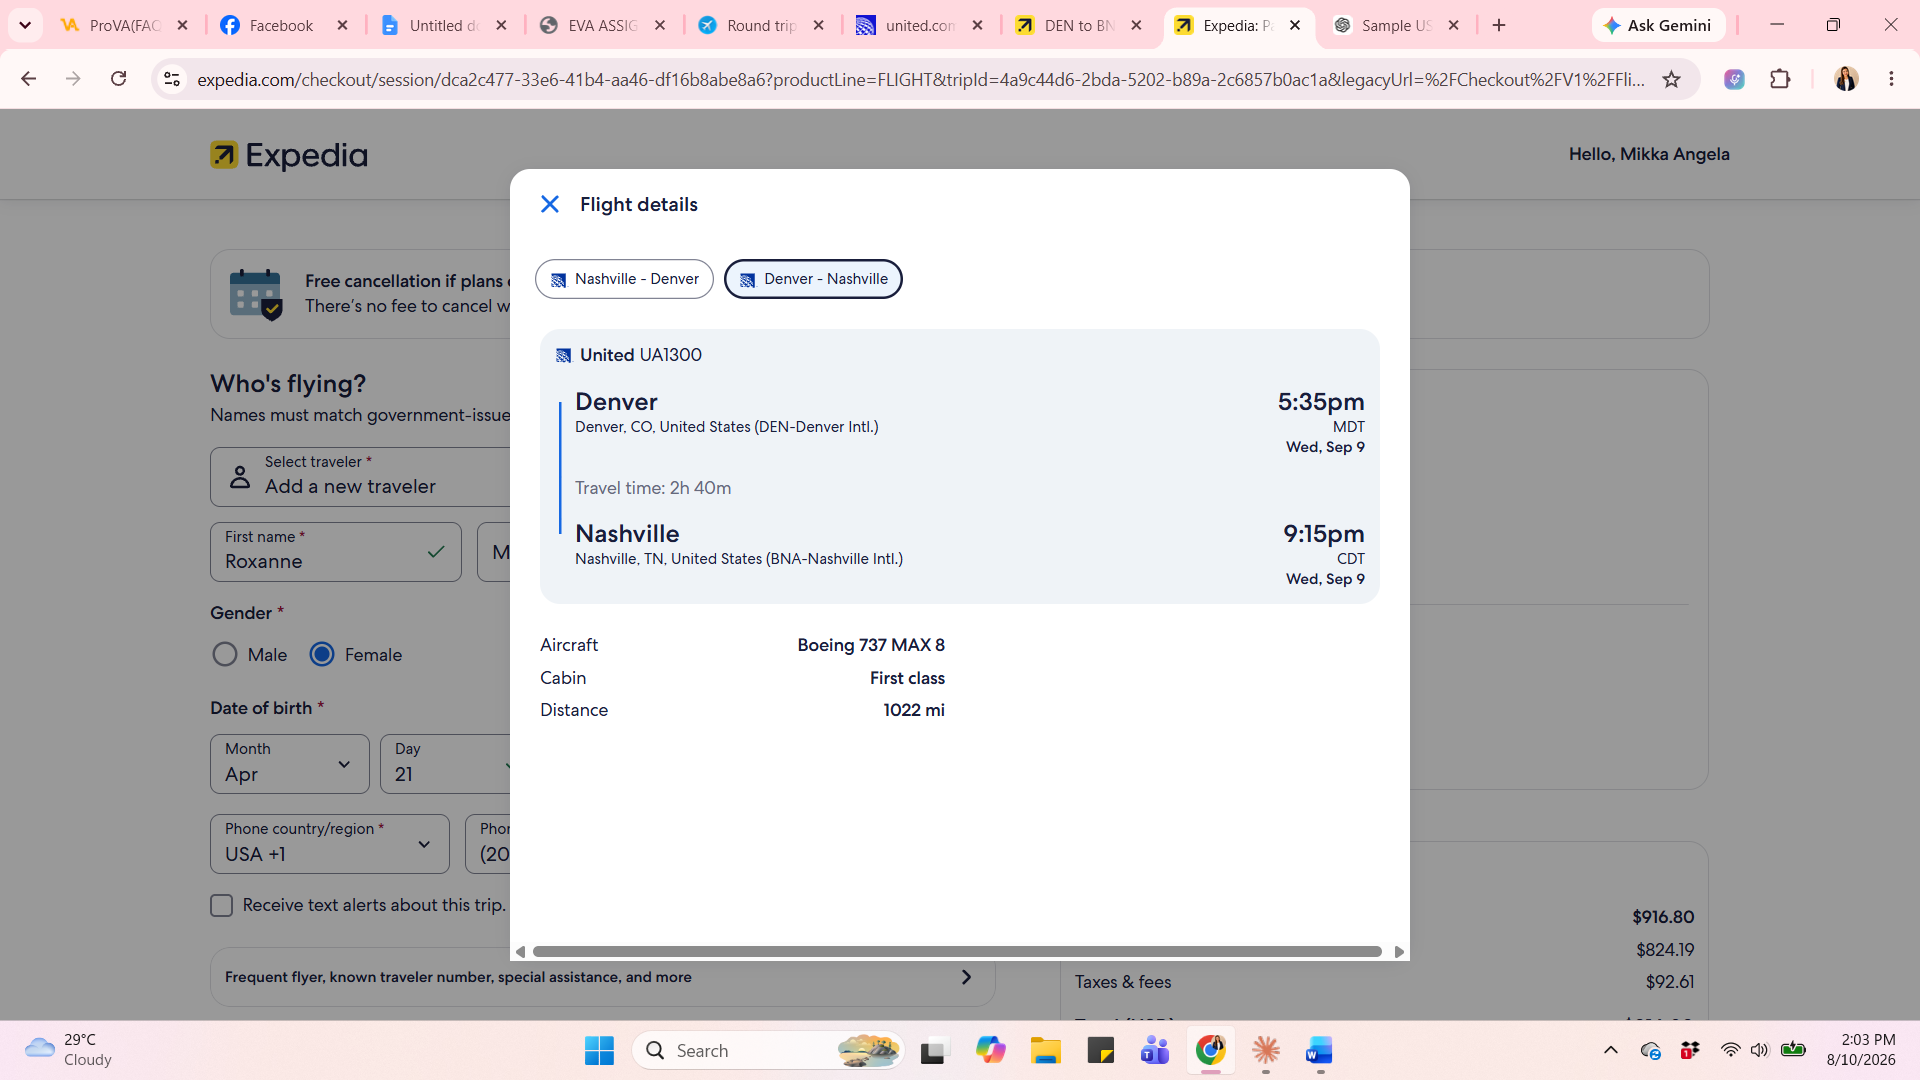The height and width of the screenshot is (1080, 1920).
Task: Open File Explorer from taskbar
Action: point(1046,1051)
